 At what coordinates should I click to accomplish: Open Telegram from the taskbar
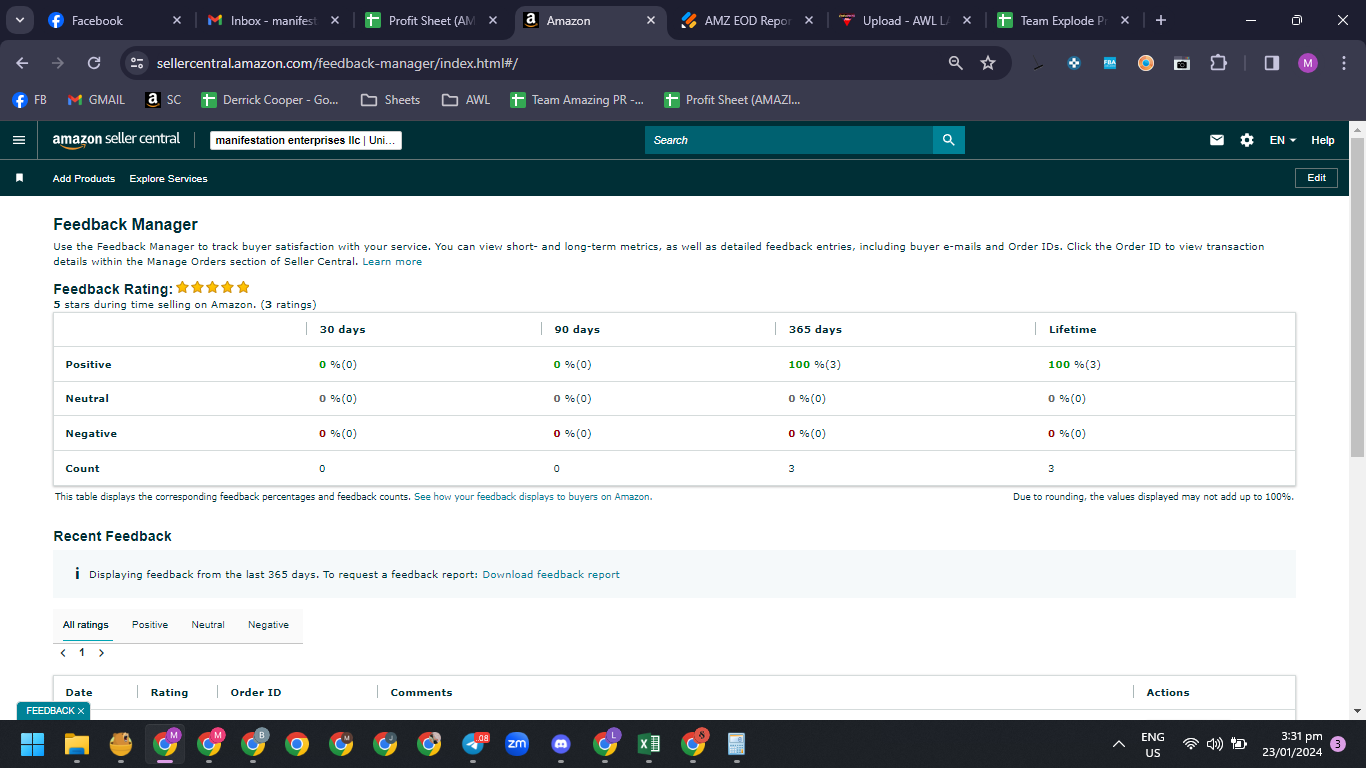pos(473,744)
